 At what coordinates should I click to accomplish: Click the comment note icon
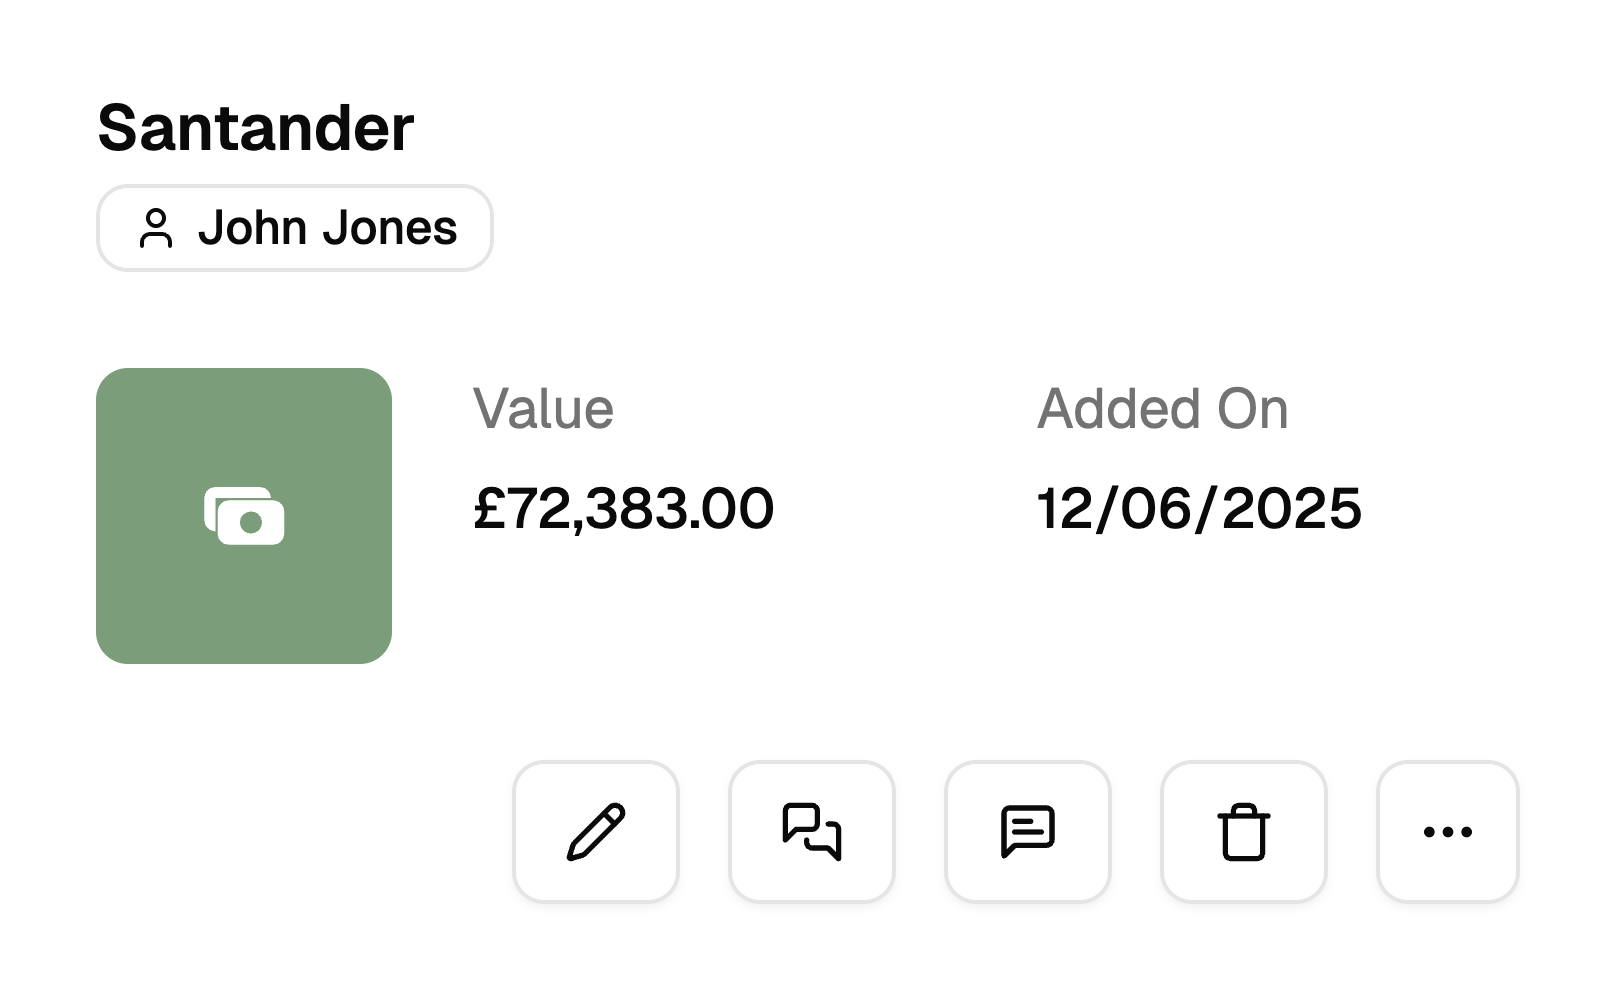click(x=1028, y=831)
